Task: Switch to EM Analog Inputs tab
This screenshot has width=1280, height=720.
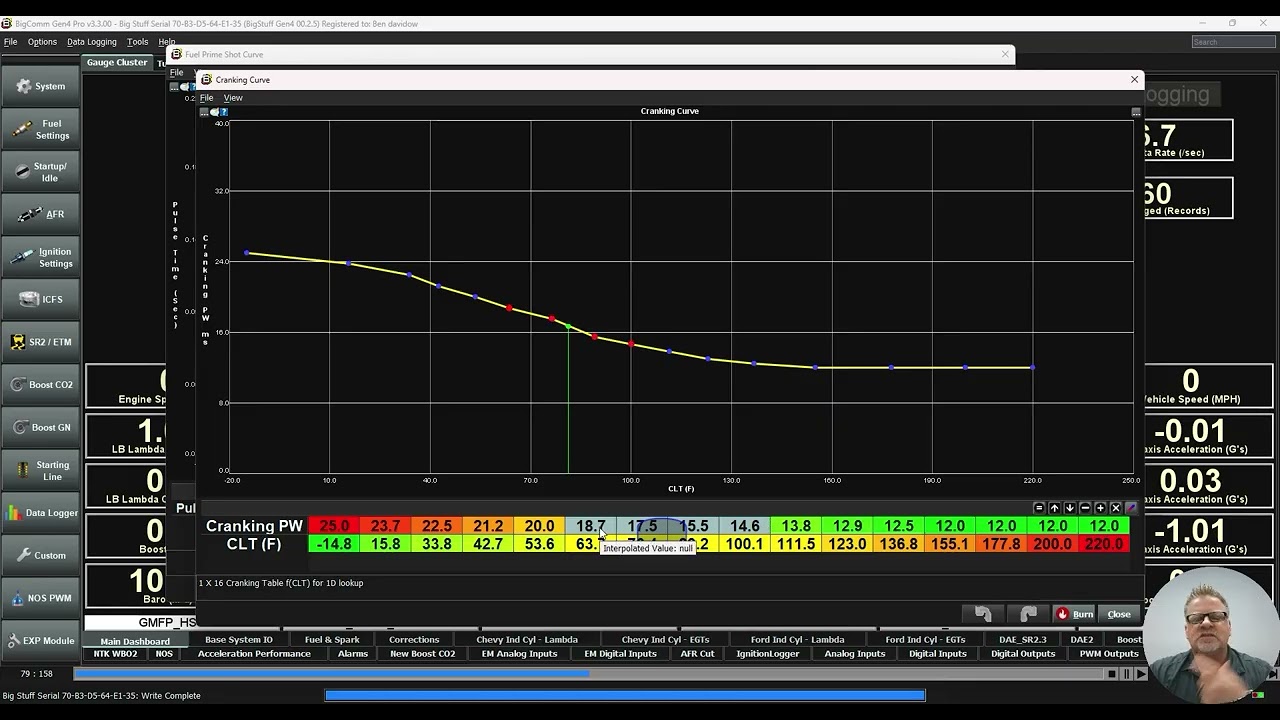Action: (519, 654)
